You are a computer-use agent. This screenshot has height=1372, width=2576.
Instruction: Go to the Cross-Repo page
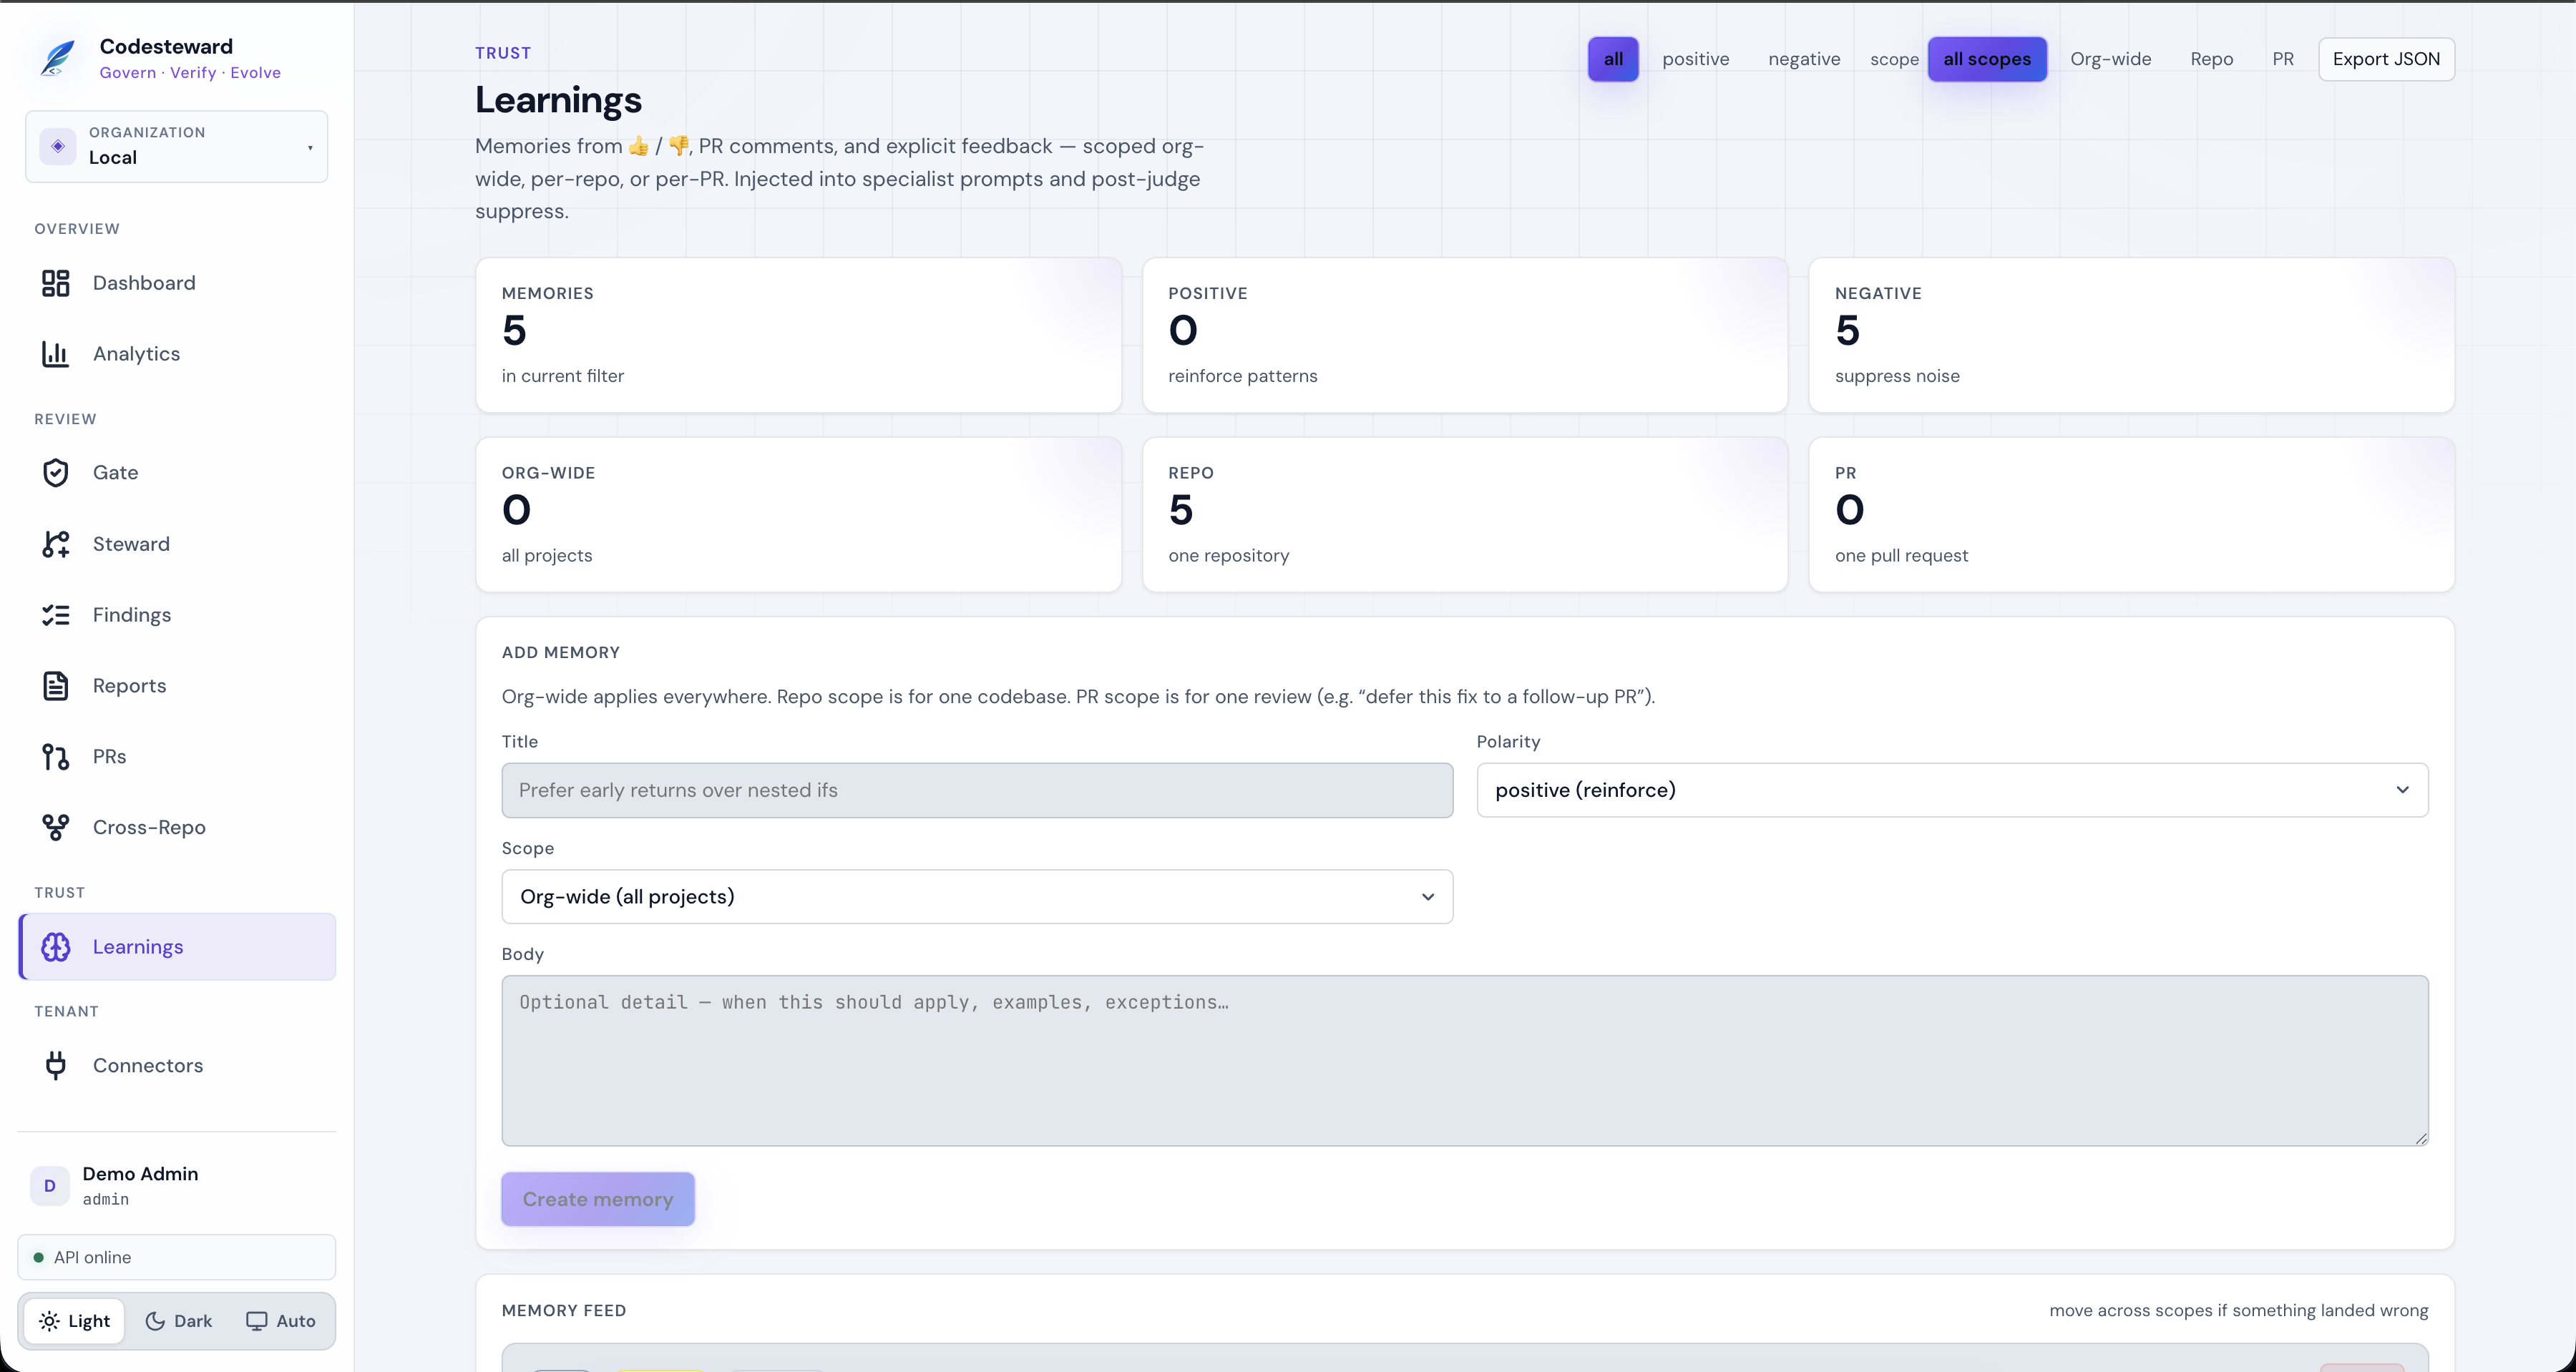click(177, 827)
